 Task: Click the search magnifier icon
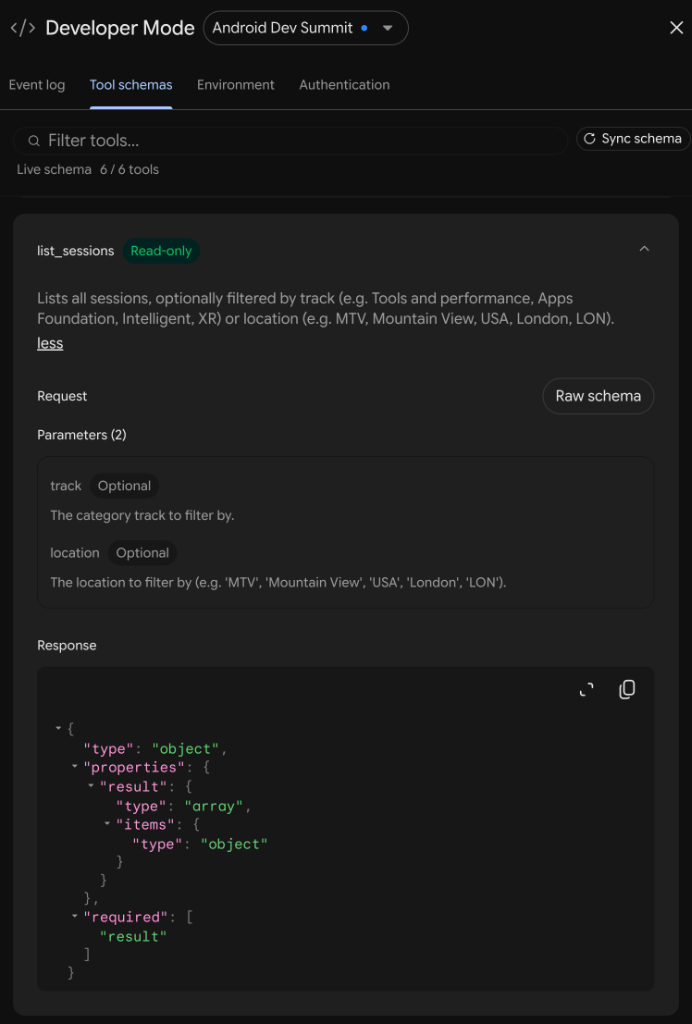click(34, 140)
